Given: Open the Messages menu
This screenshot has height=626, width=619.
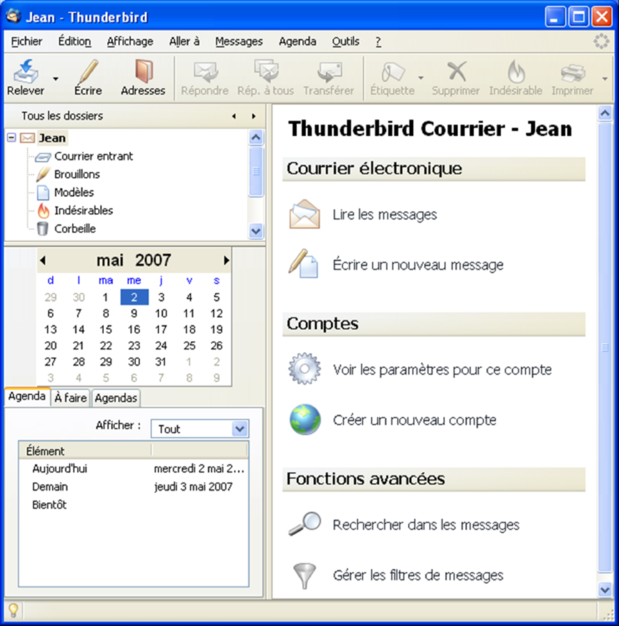Looking at the screenshot, I should pyautogui.click(x=239, y=41).
